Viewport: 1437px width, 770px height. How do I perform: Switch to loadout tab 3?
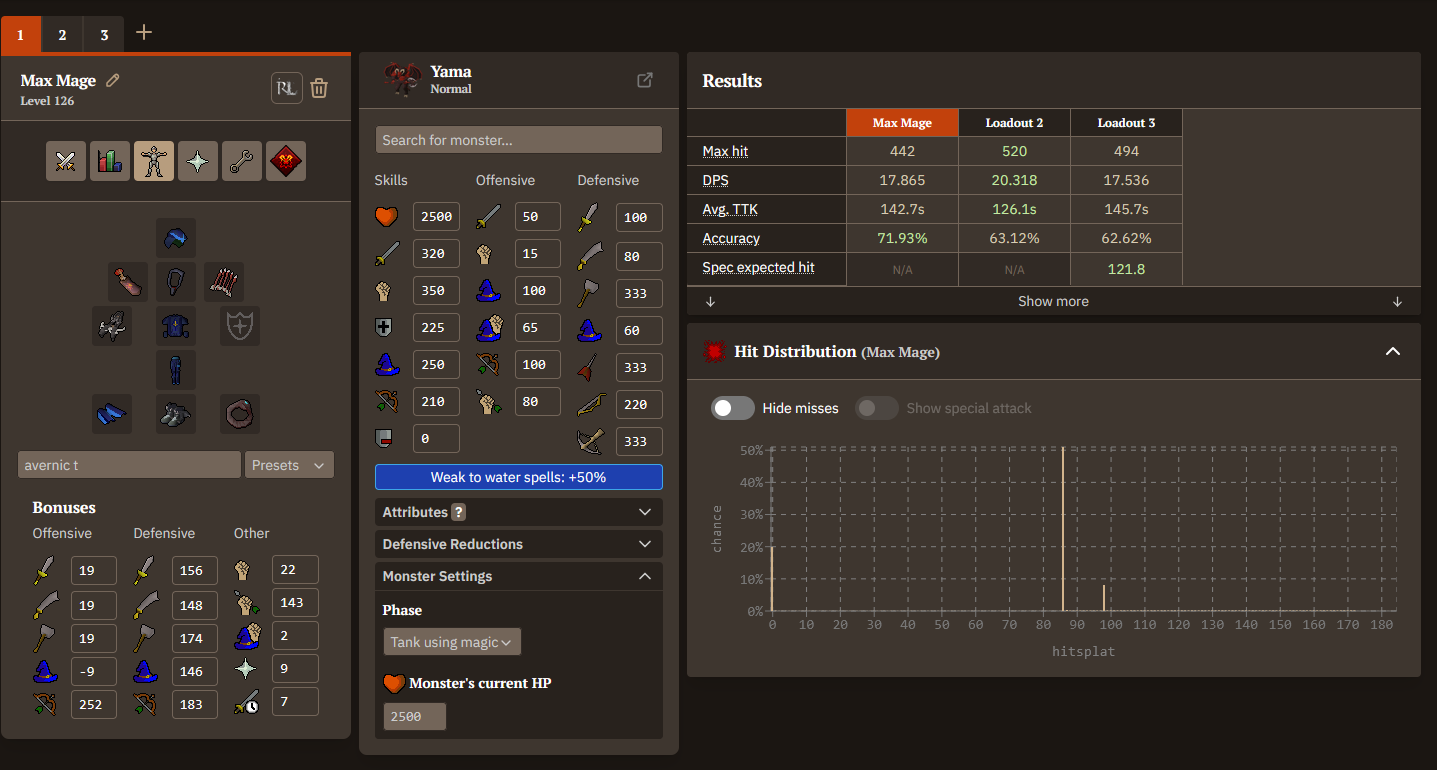(x=104, y=35)
